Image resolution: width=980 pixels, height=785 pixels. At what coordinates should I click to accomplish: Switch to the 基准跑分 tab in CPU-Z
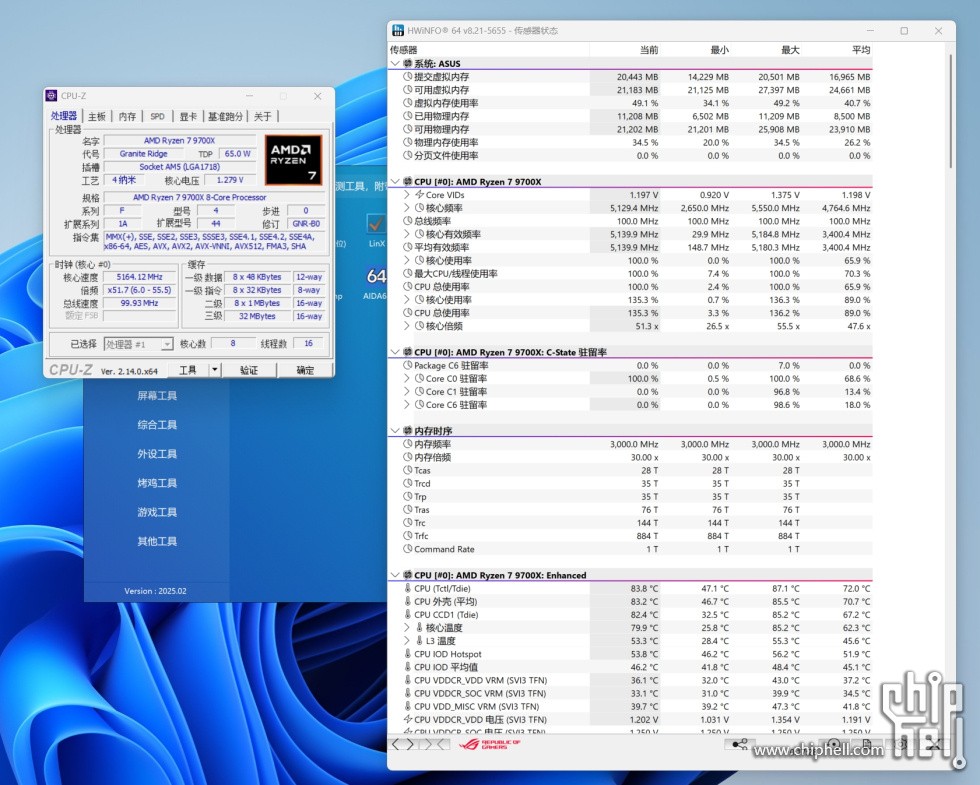[225, 116]
